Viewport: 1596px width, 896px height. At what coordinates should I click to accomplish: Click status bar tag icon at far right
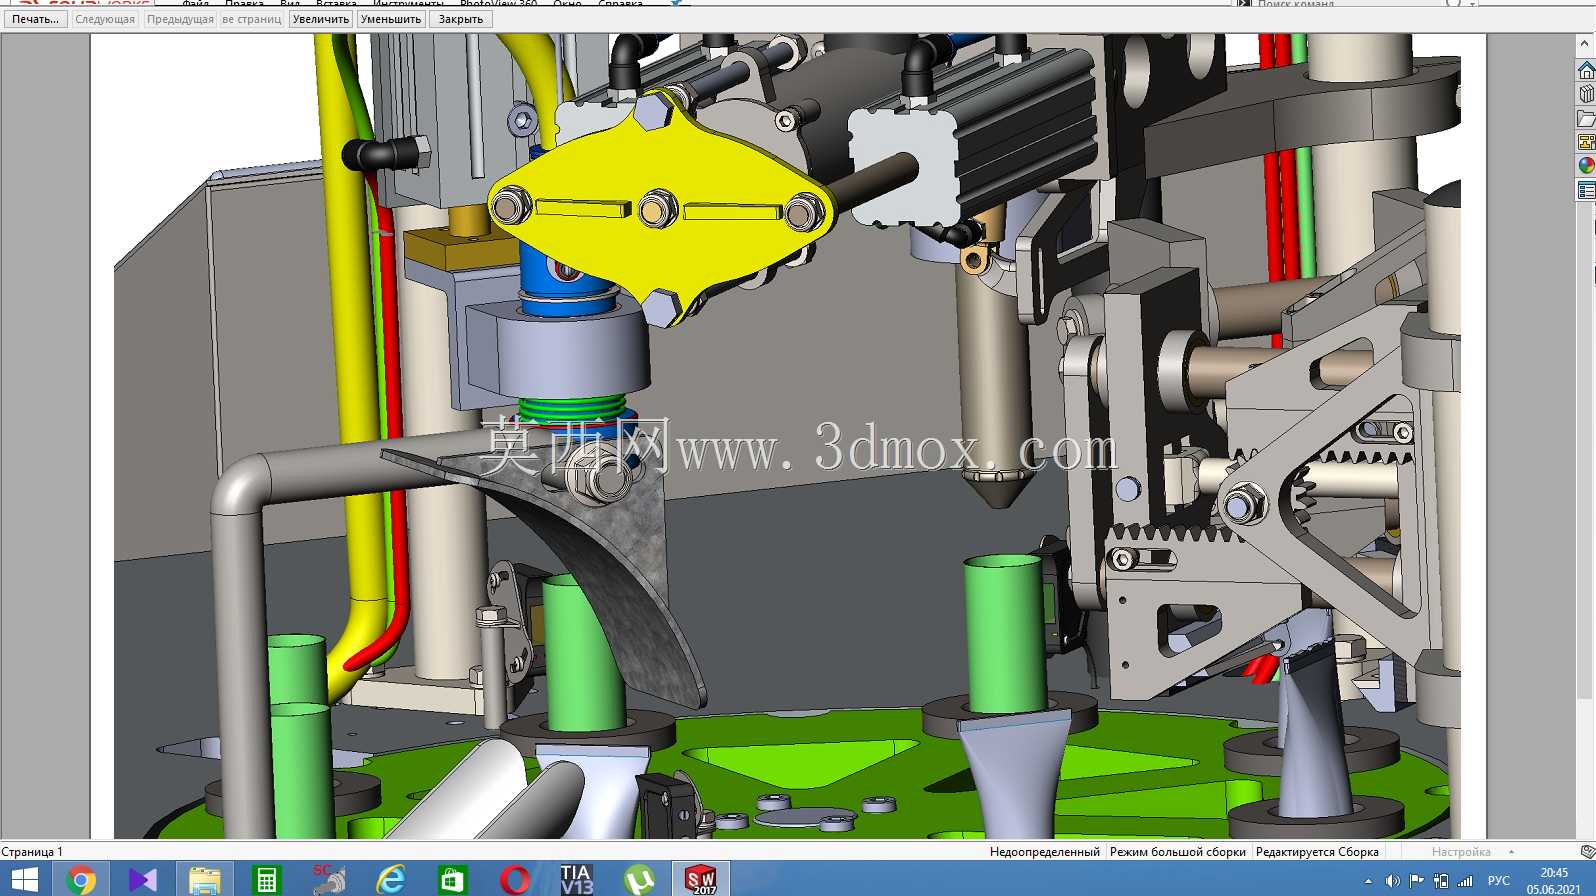tap(1587, 852)
